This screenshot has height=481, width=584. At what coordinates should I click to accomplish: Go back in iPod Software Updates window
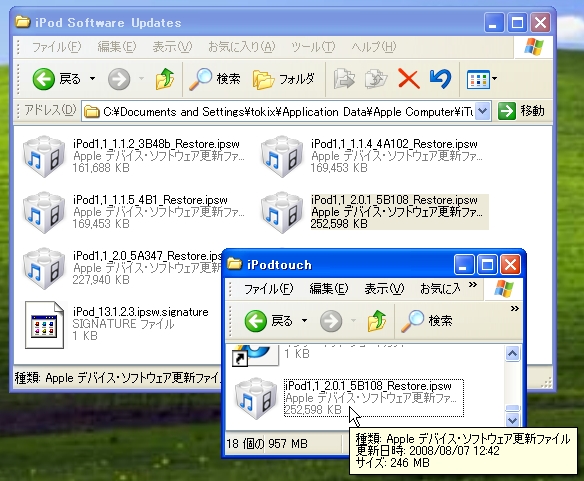(57, 79)
